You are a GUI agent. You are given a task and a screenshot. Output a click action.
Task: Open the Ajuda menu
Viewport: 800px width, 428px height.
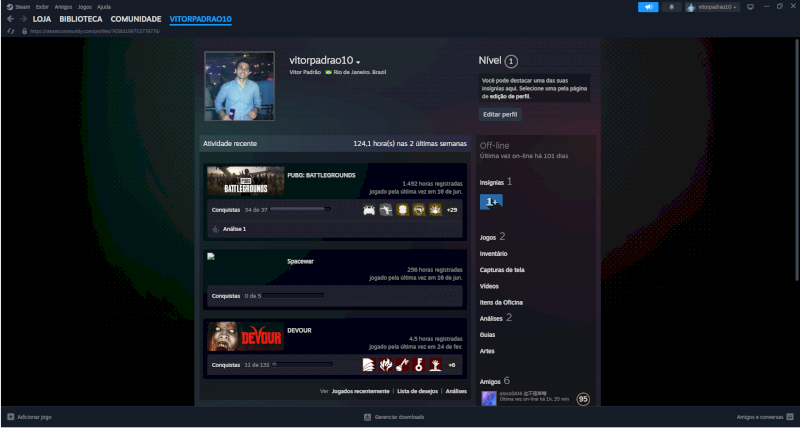(x=104, y=7)
